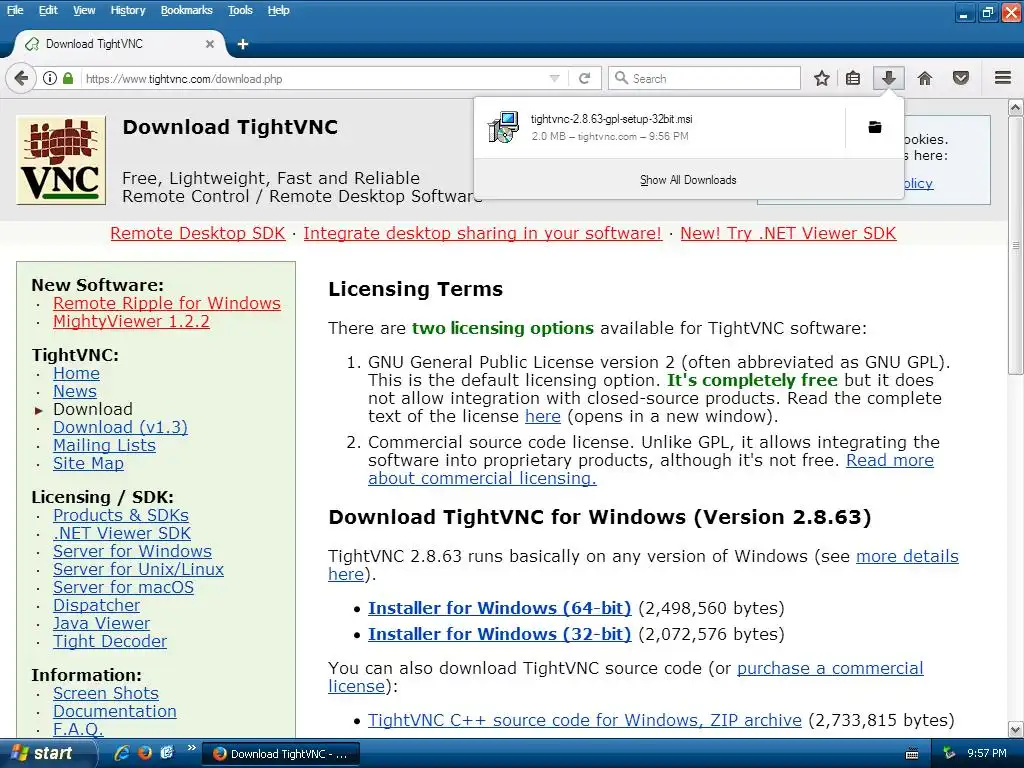Go to the home page icon
Screen dimensions: 1024x768
coord(925,78)
